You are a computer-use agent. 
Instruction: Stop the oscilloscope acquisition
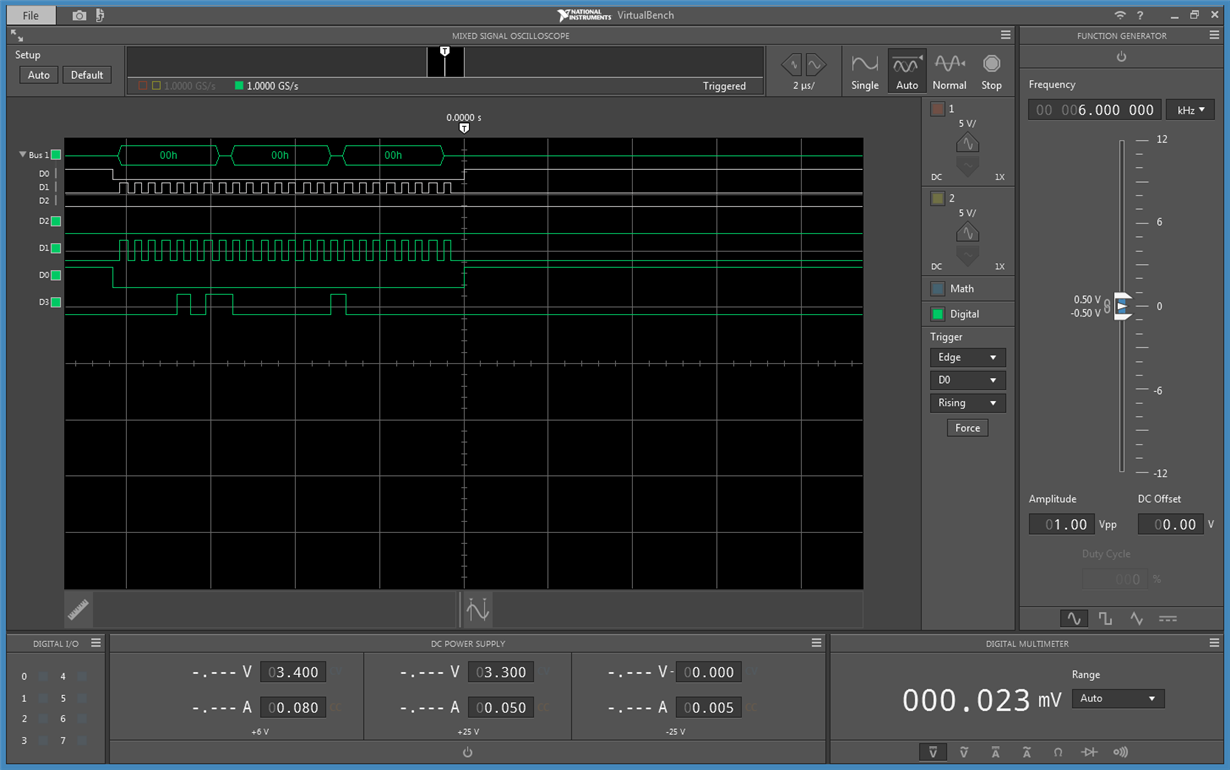coord(991,72)
